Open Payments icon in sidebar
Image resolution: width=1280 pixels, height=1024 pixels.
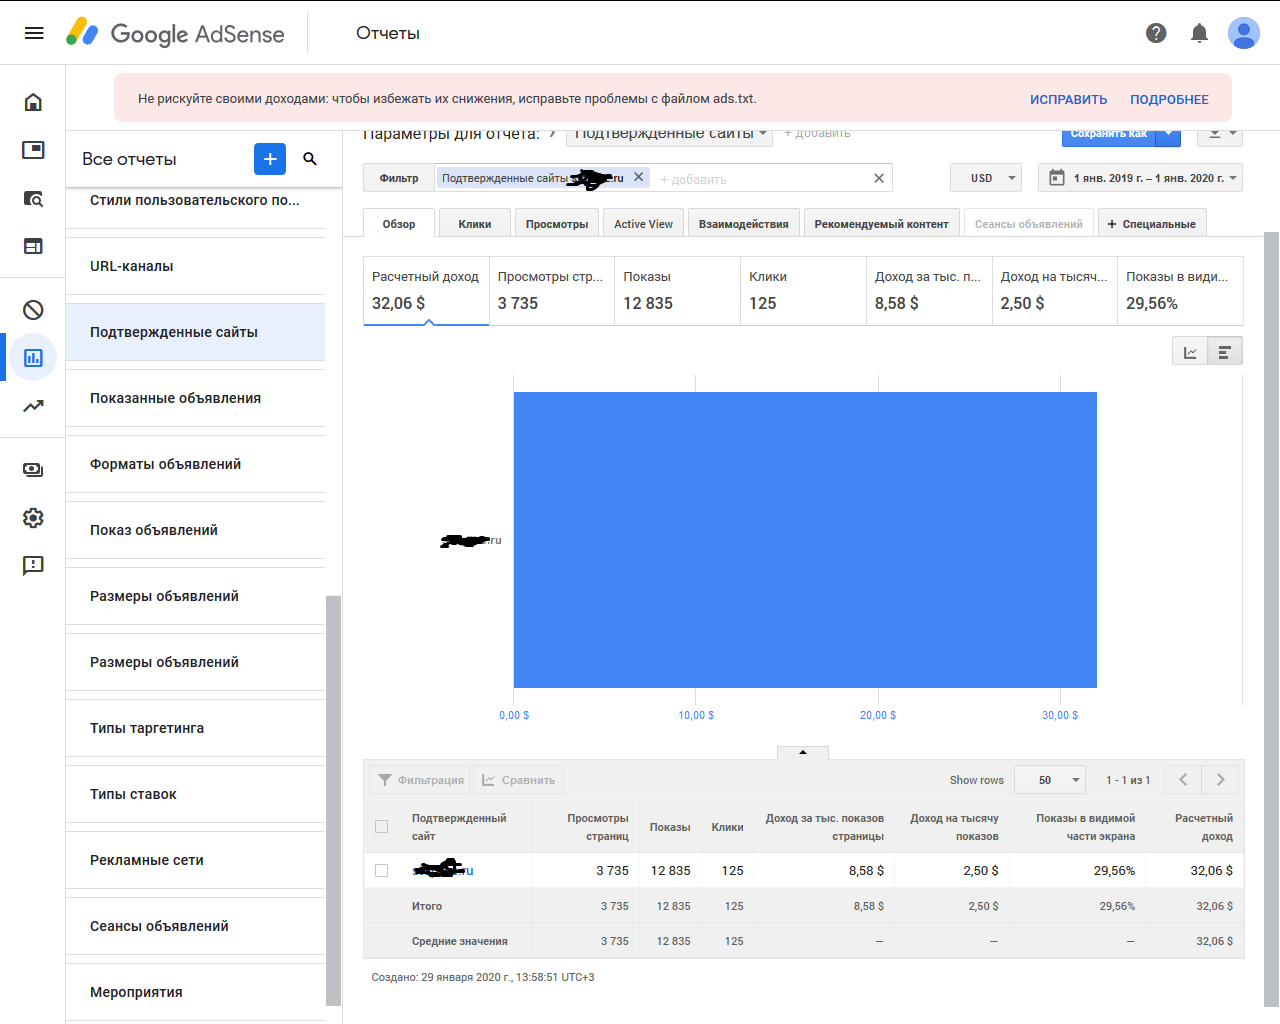coord(33,470)
